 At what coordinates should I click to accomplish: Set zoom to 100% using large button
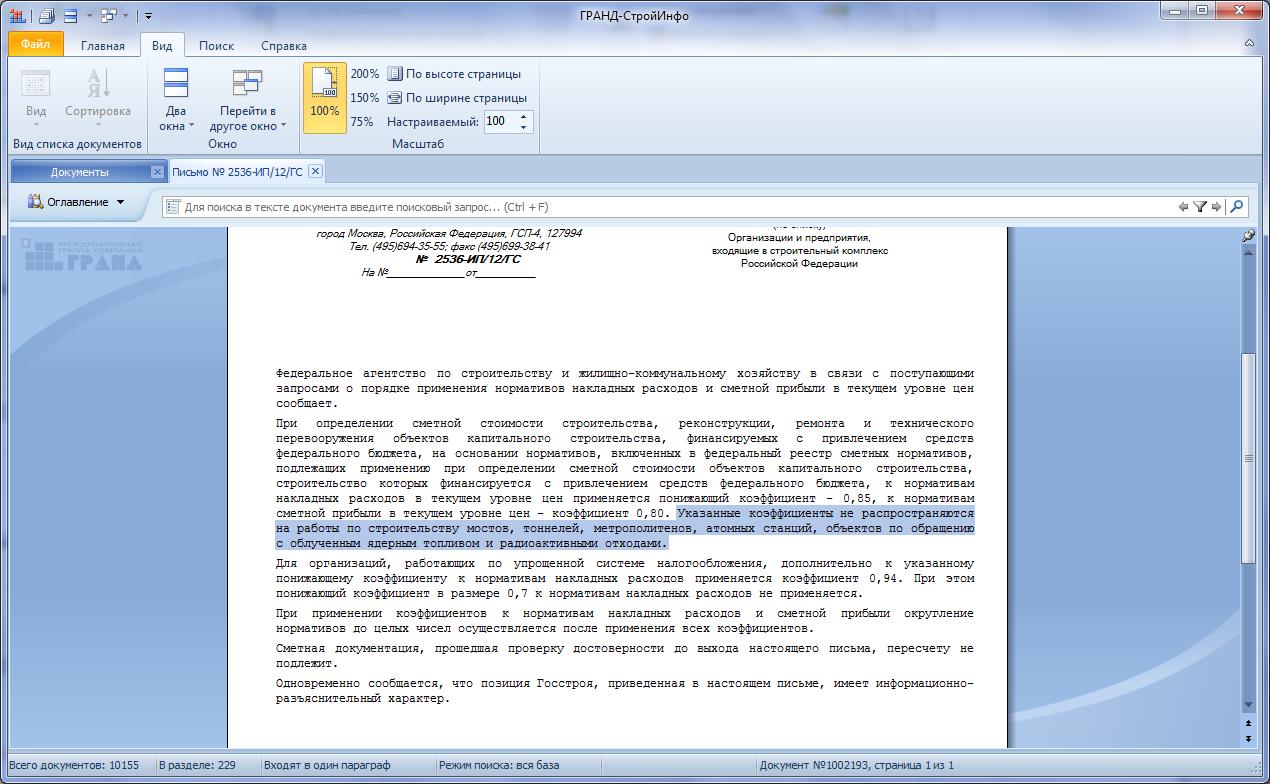[325, 98]
